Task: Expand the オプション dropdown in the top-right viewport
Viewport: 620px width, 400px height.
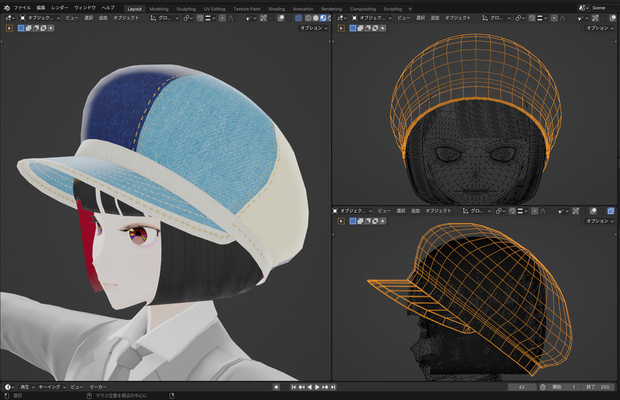Action: pos(599,28)
